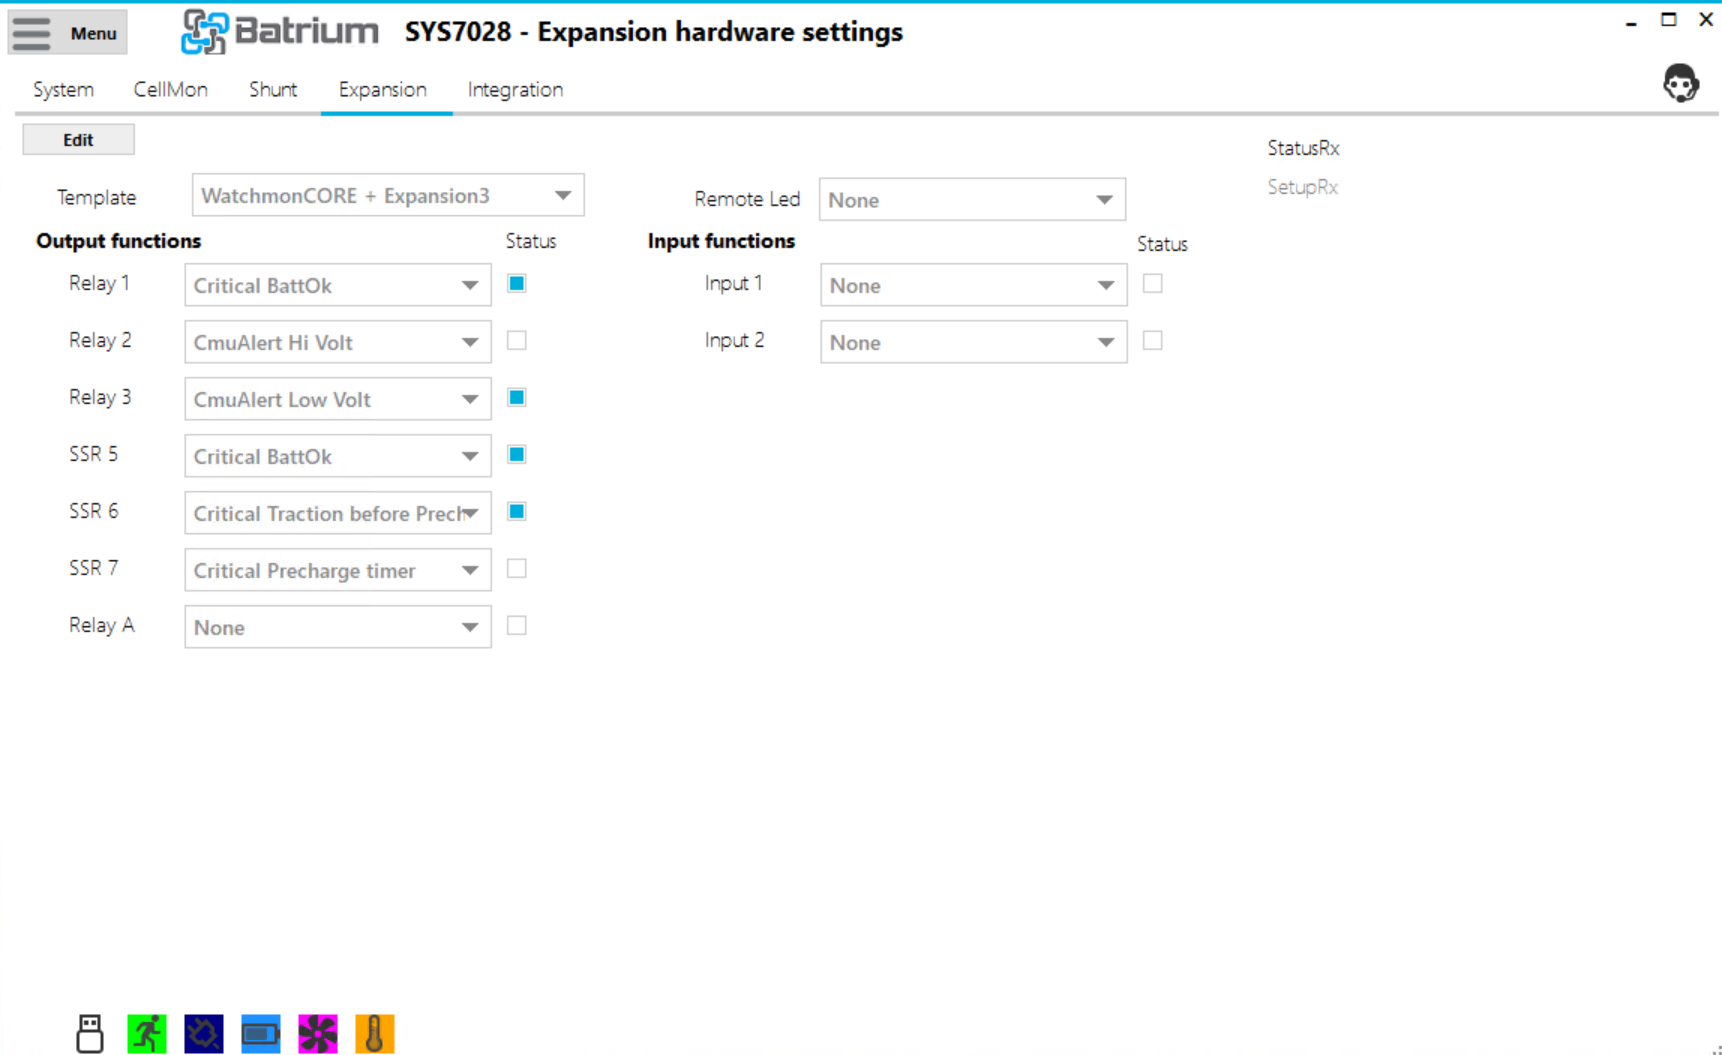Click the Remote Led label
Viewport: 1722px width, 1055px height.
tap(747, 199)
